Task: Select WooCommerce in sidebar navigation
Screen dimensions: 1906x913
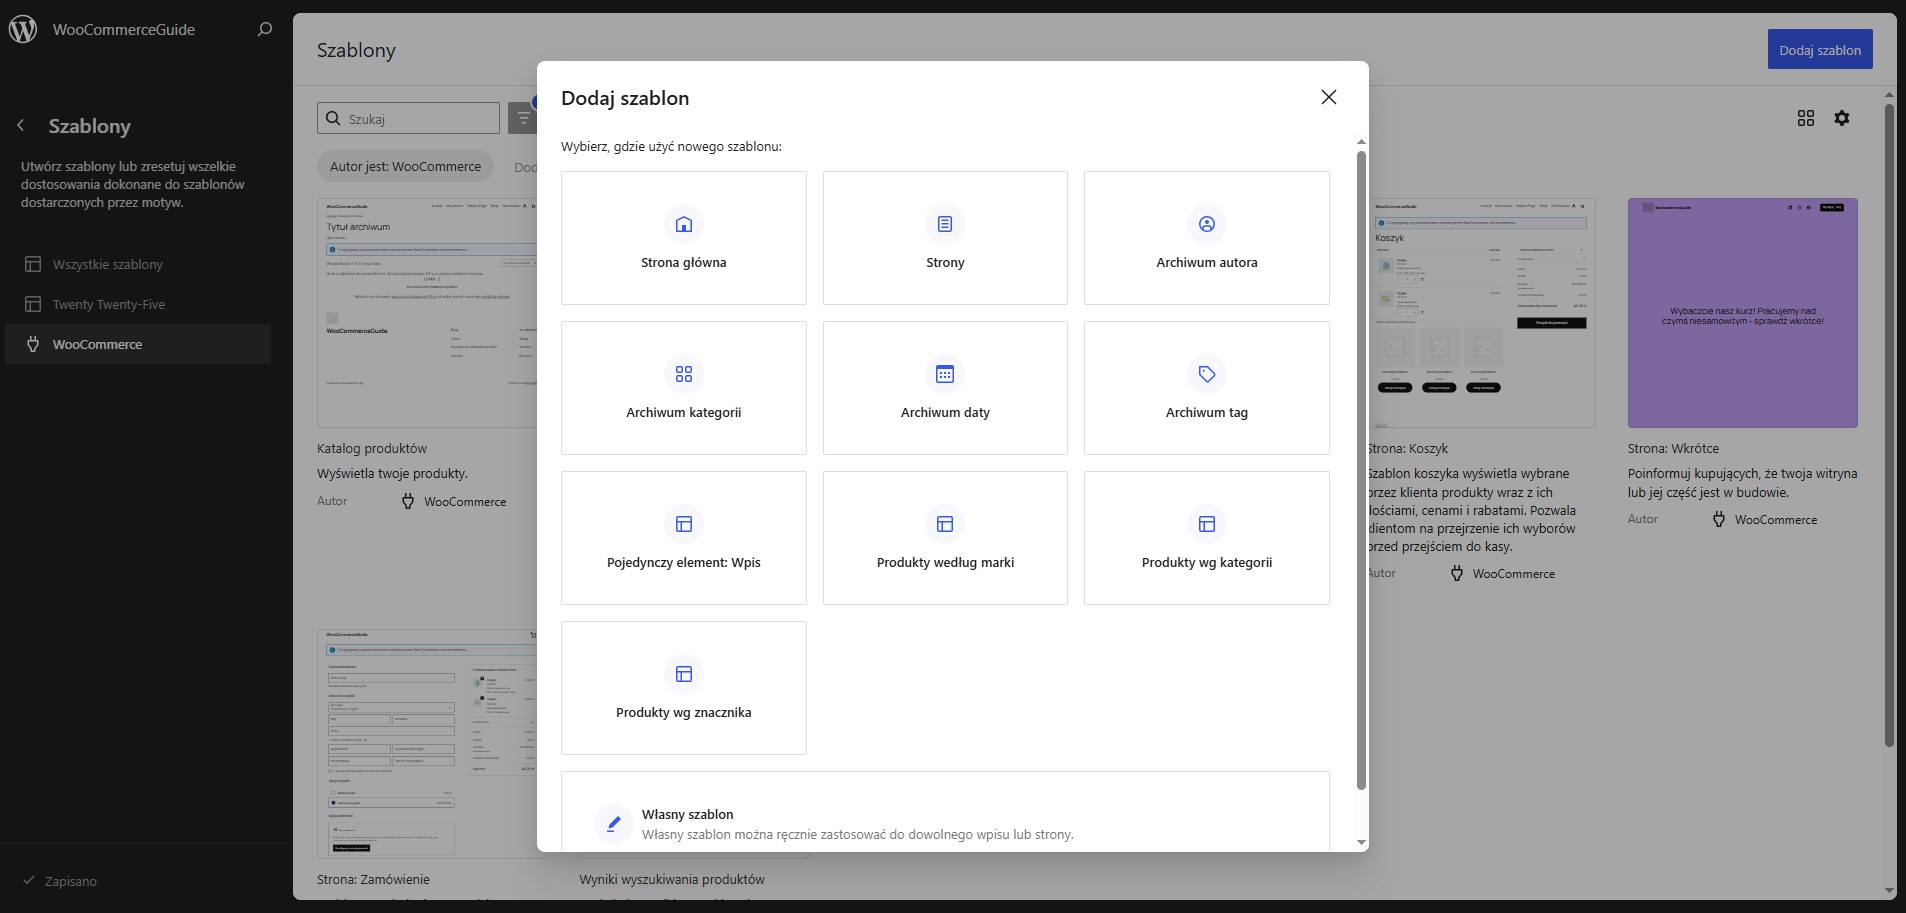Action: (138, 344)
